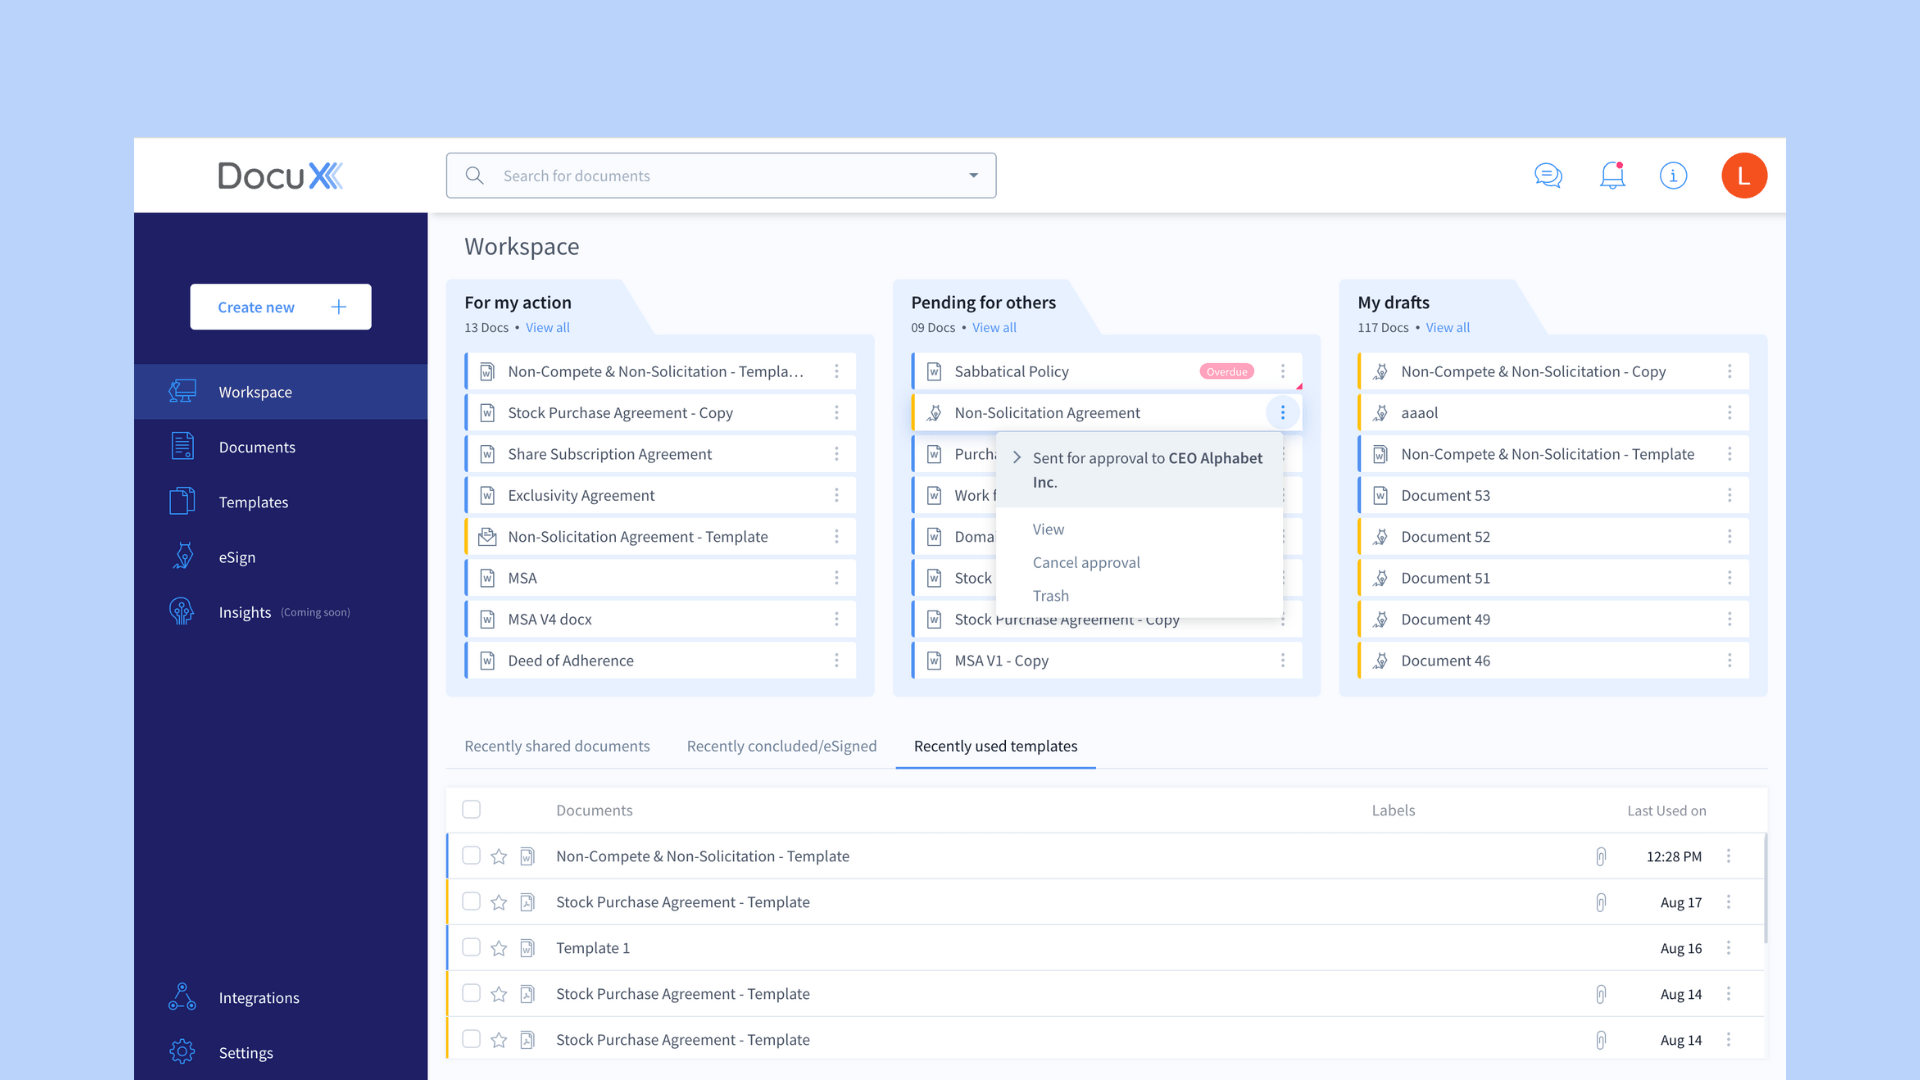Open the Settings gear in sidebar
1920x1080 pixels.
(183, 1052)
